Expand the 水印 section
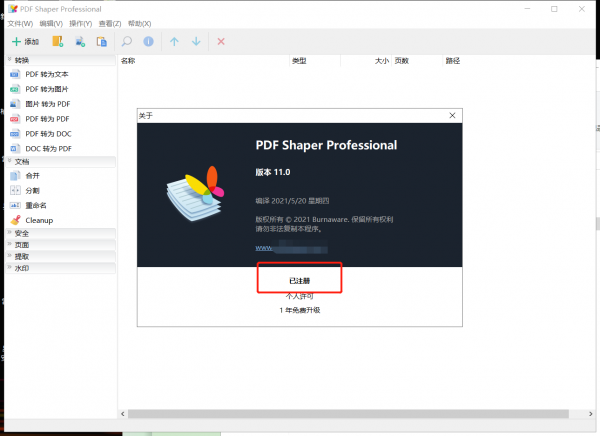600x436 pixels. [60, 268]
